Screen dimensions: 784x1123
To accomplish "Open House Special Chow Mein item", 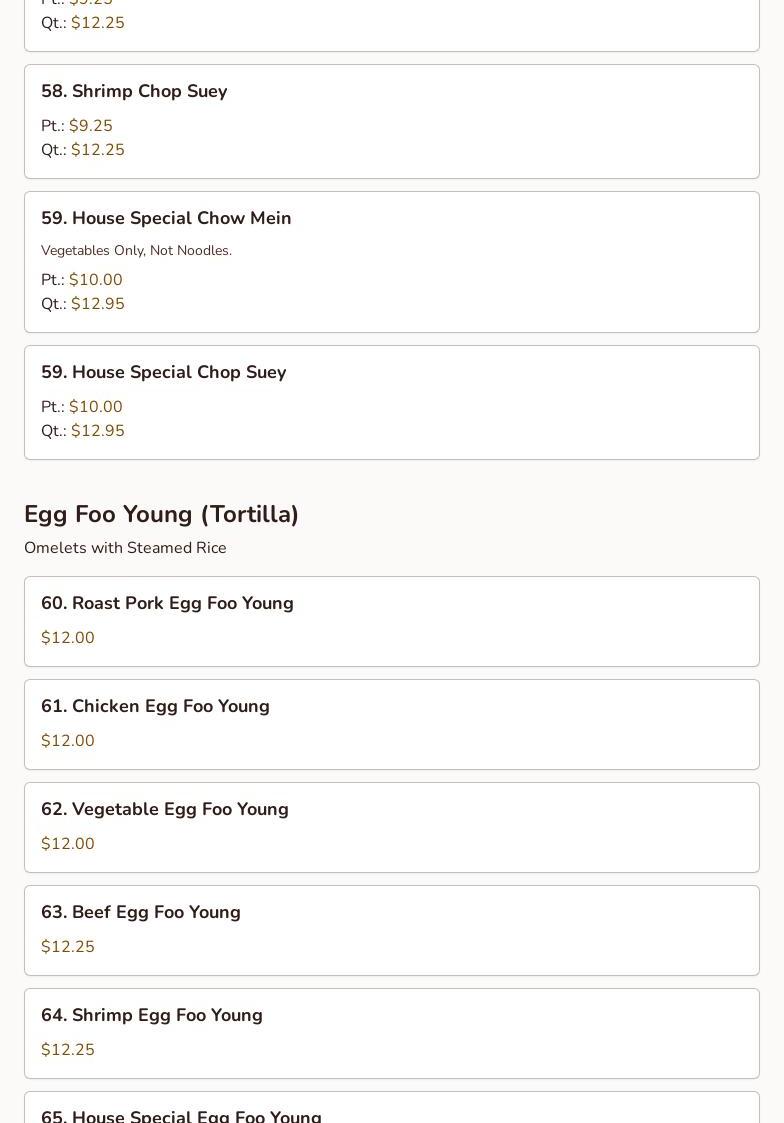I will [166, 218].
